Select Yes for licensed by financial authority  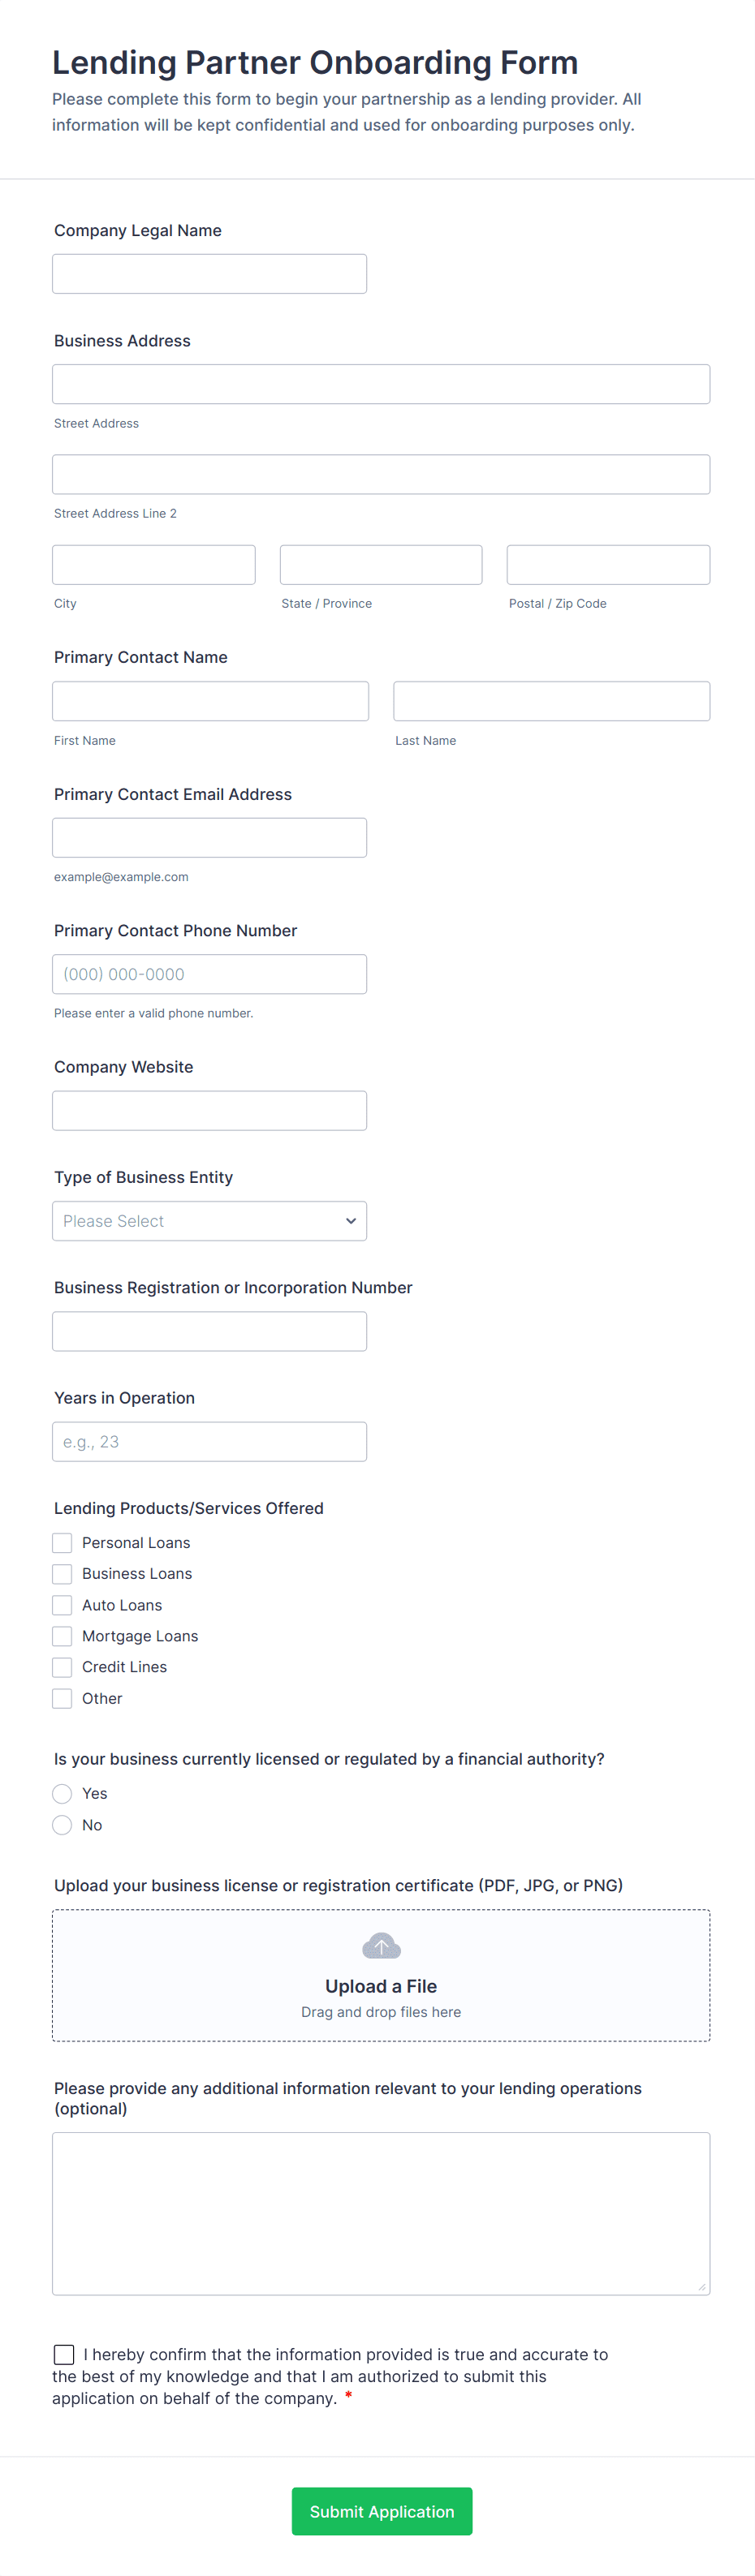click(x=62, y=1794)
